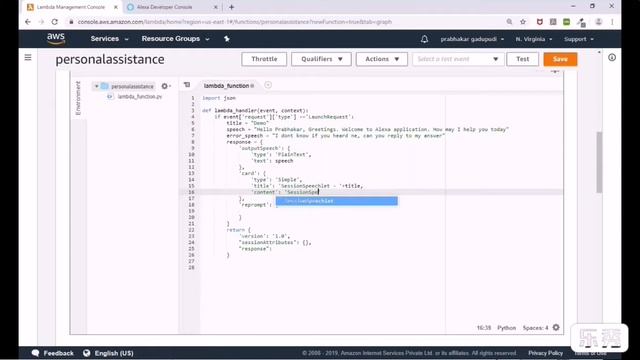The height and width of the screenshot is (360, 640).
Task: Open the Actions dropdown
Action: [x=382, y=59]
